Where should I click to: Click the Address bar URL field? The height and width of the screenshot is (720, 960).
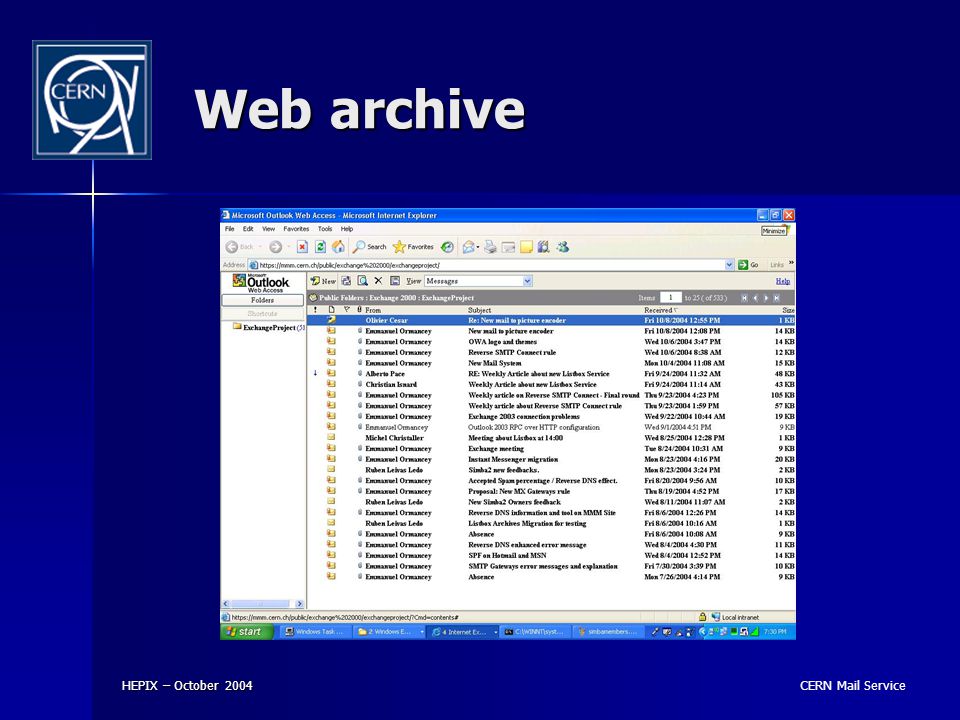click(x=490, y=265)
